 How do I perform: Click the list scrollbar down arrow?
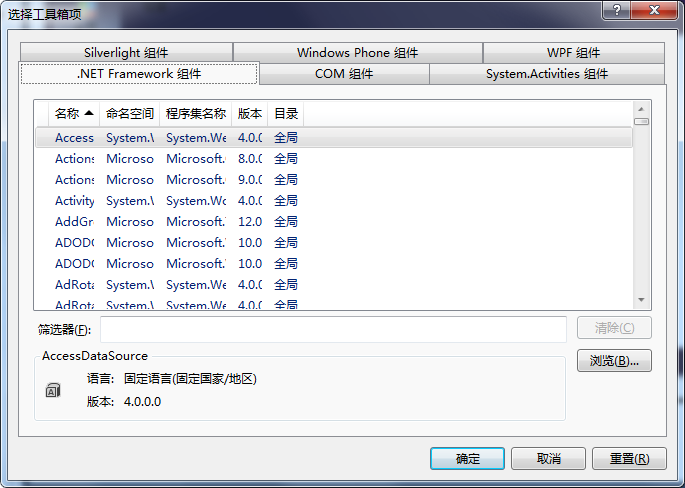pyautogui.click(x=641, y=300)
